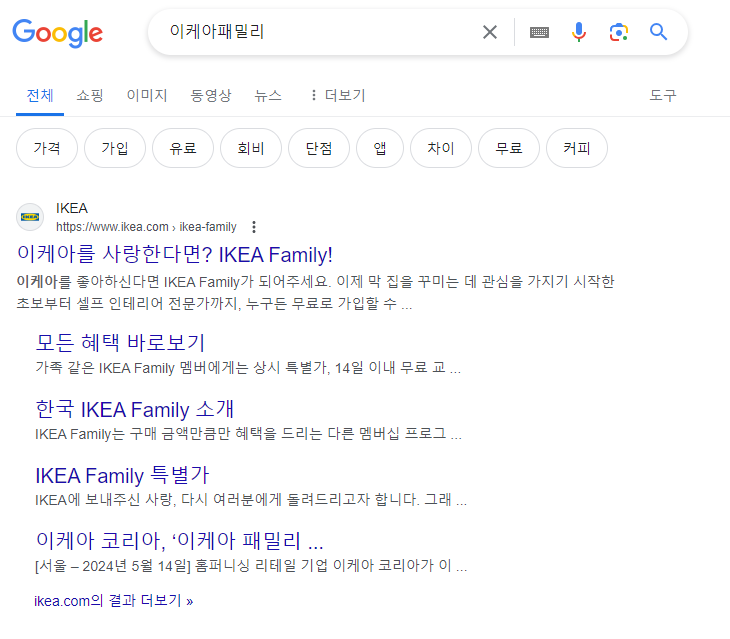The height and width of the screenshot is (639, 730).
Task: Select the 무료 filter chip
Action: 509,148
